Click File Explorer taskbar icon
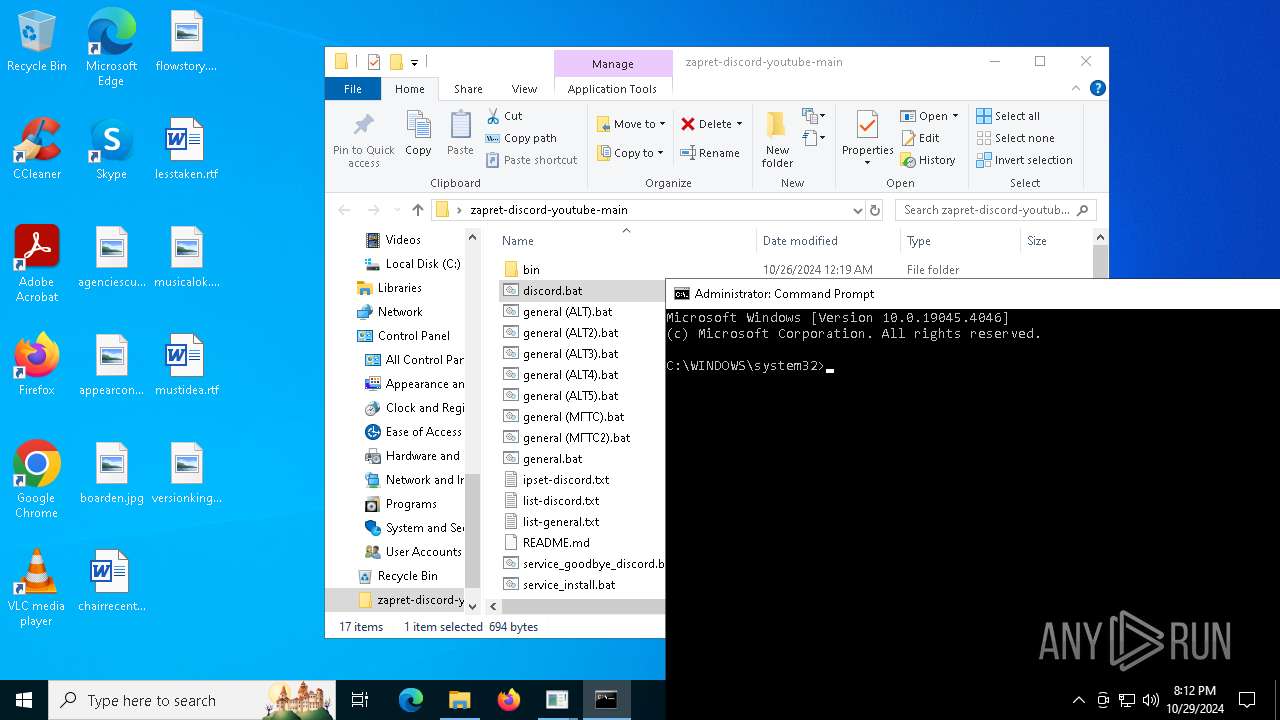 click(460, 700)
